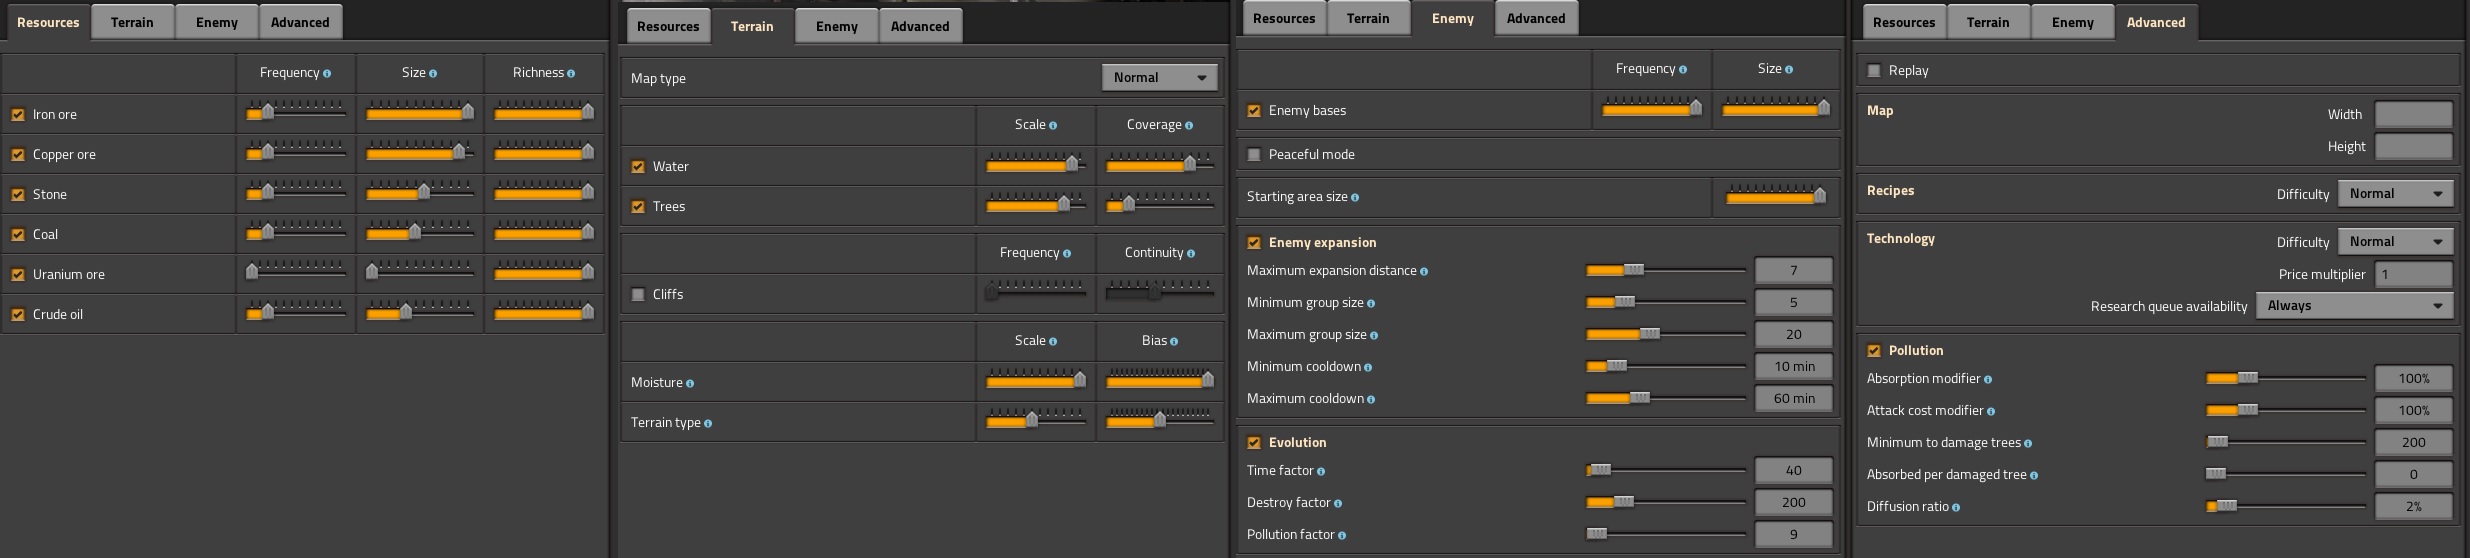Uncheck the Iron ore checkbox
2470x558 pixels.
click(18, 115)
